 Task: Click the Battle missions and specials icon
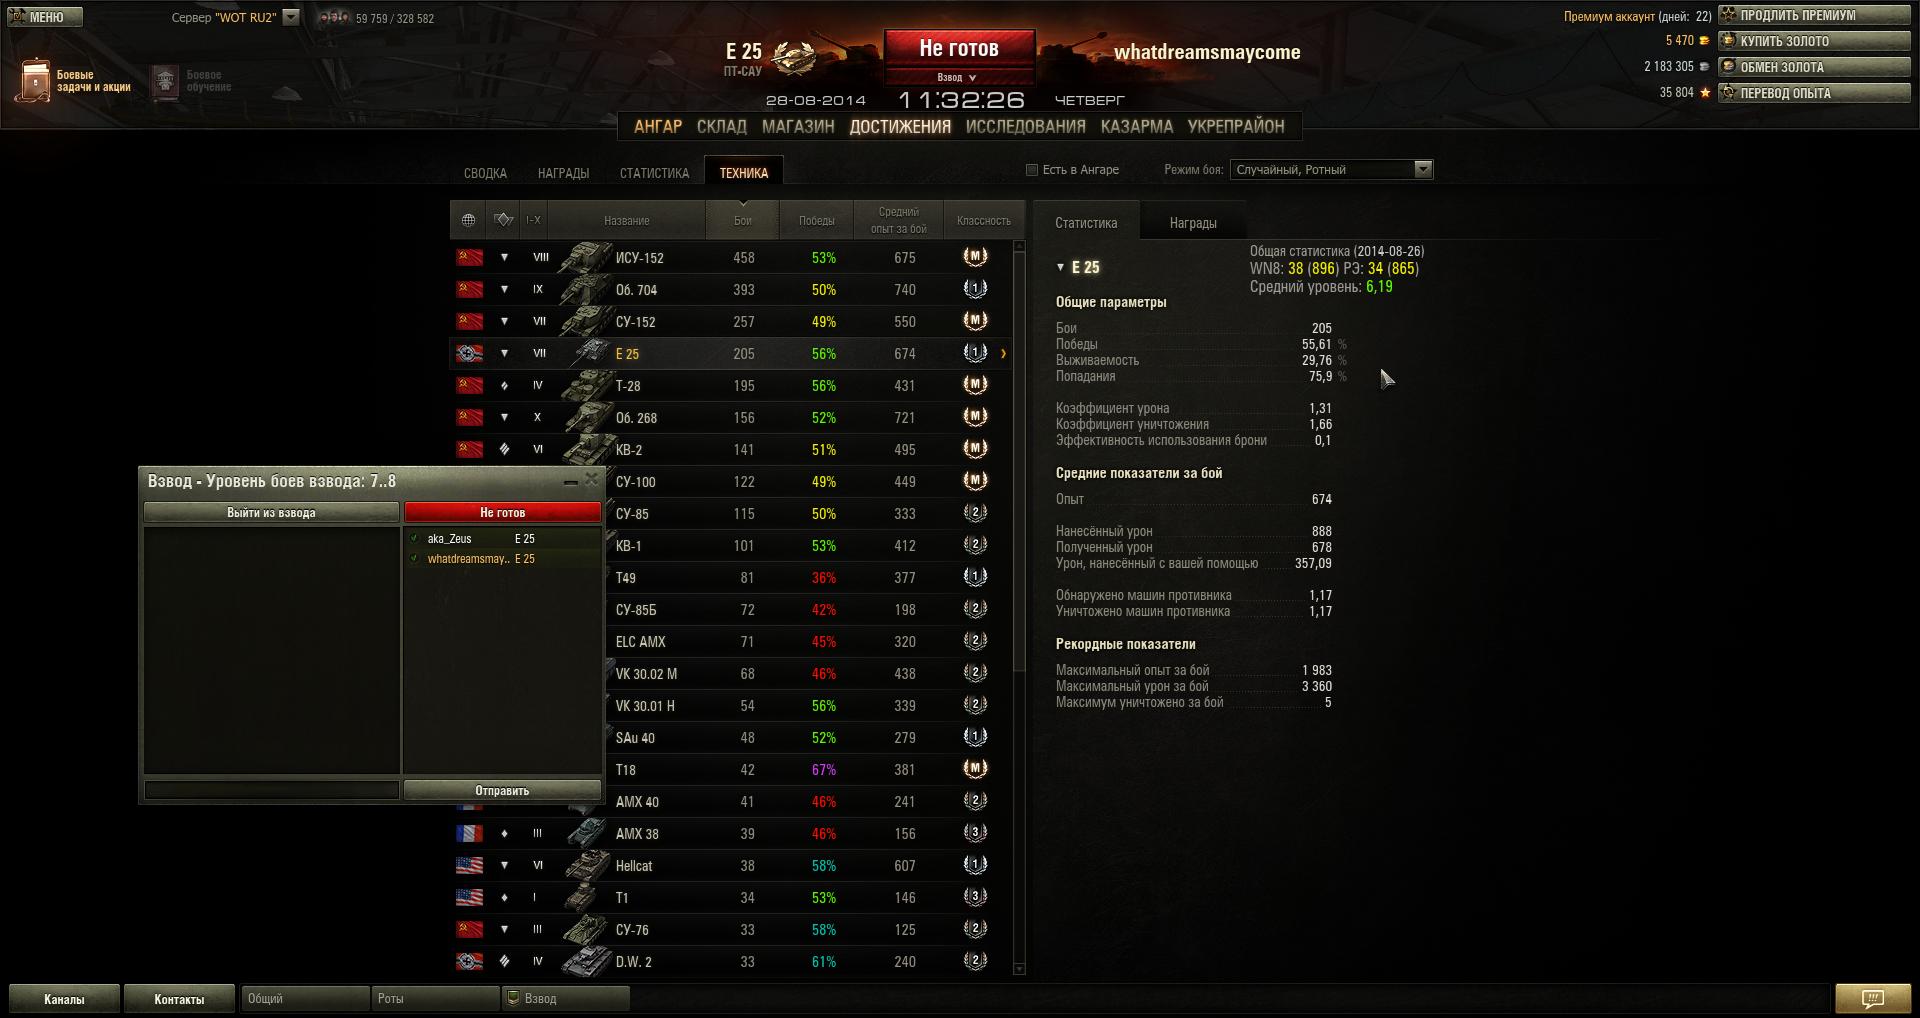coord(34,81)
